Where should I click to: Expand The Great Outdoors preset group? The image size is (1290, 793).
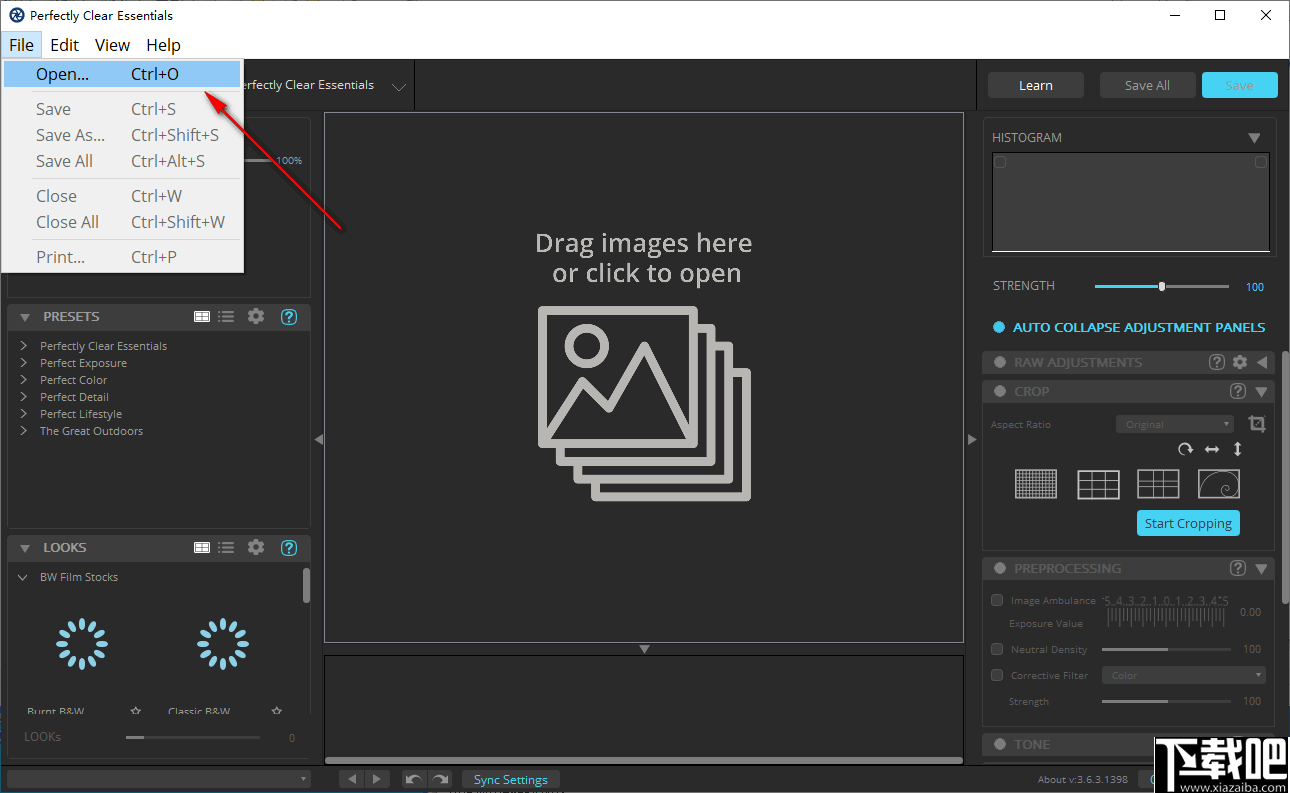pyautogui.click(x=24, y=430)
